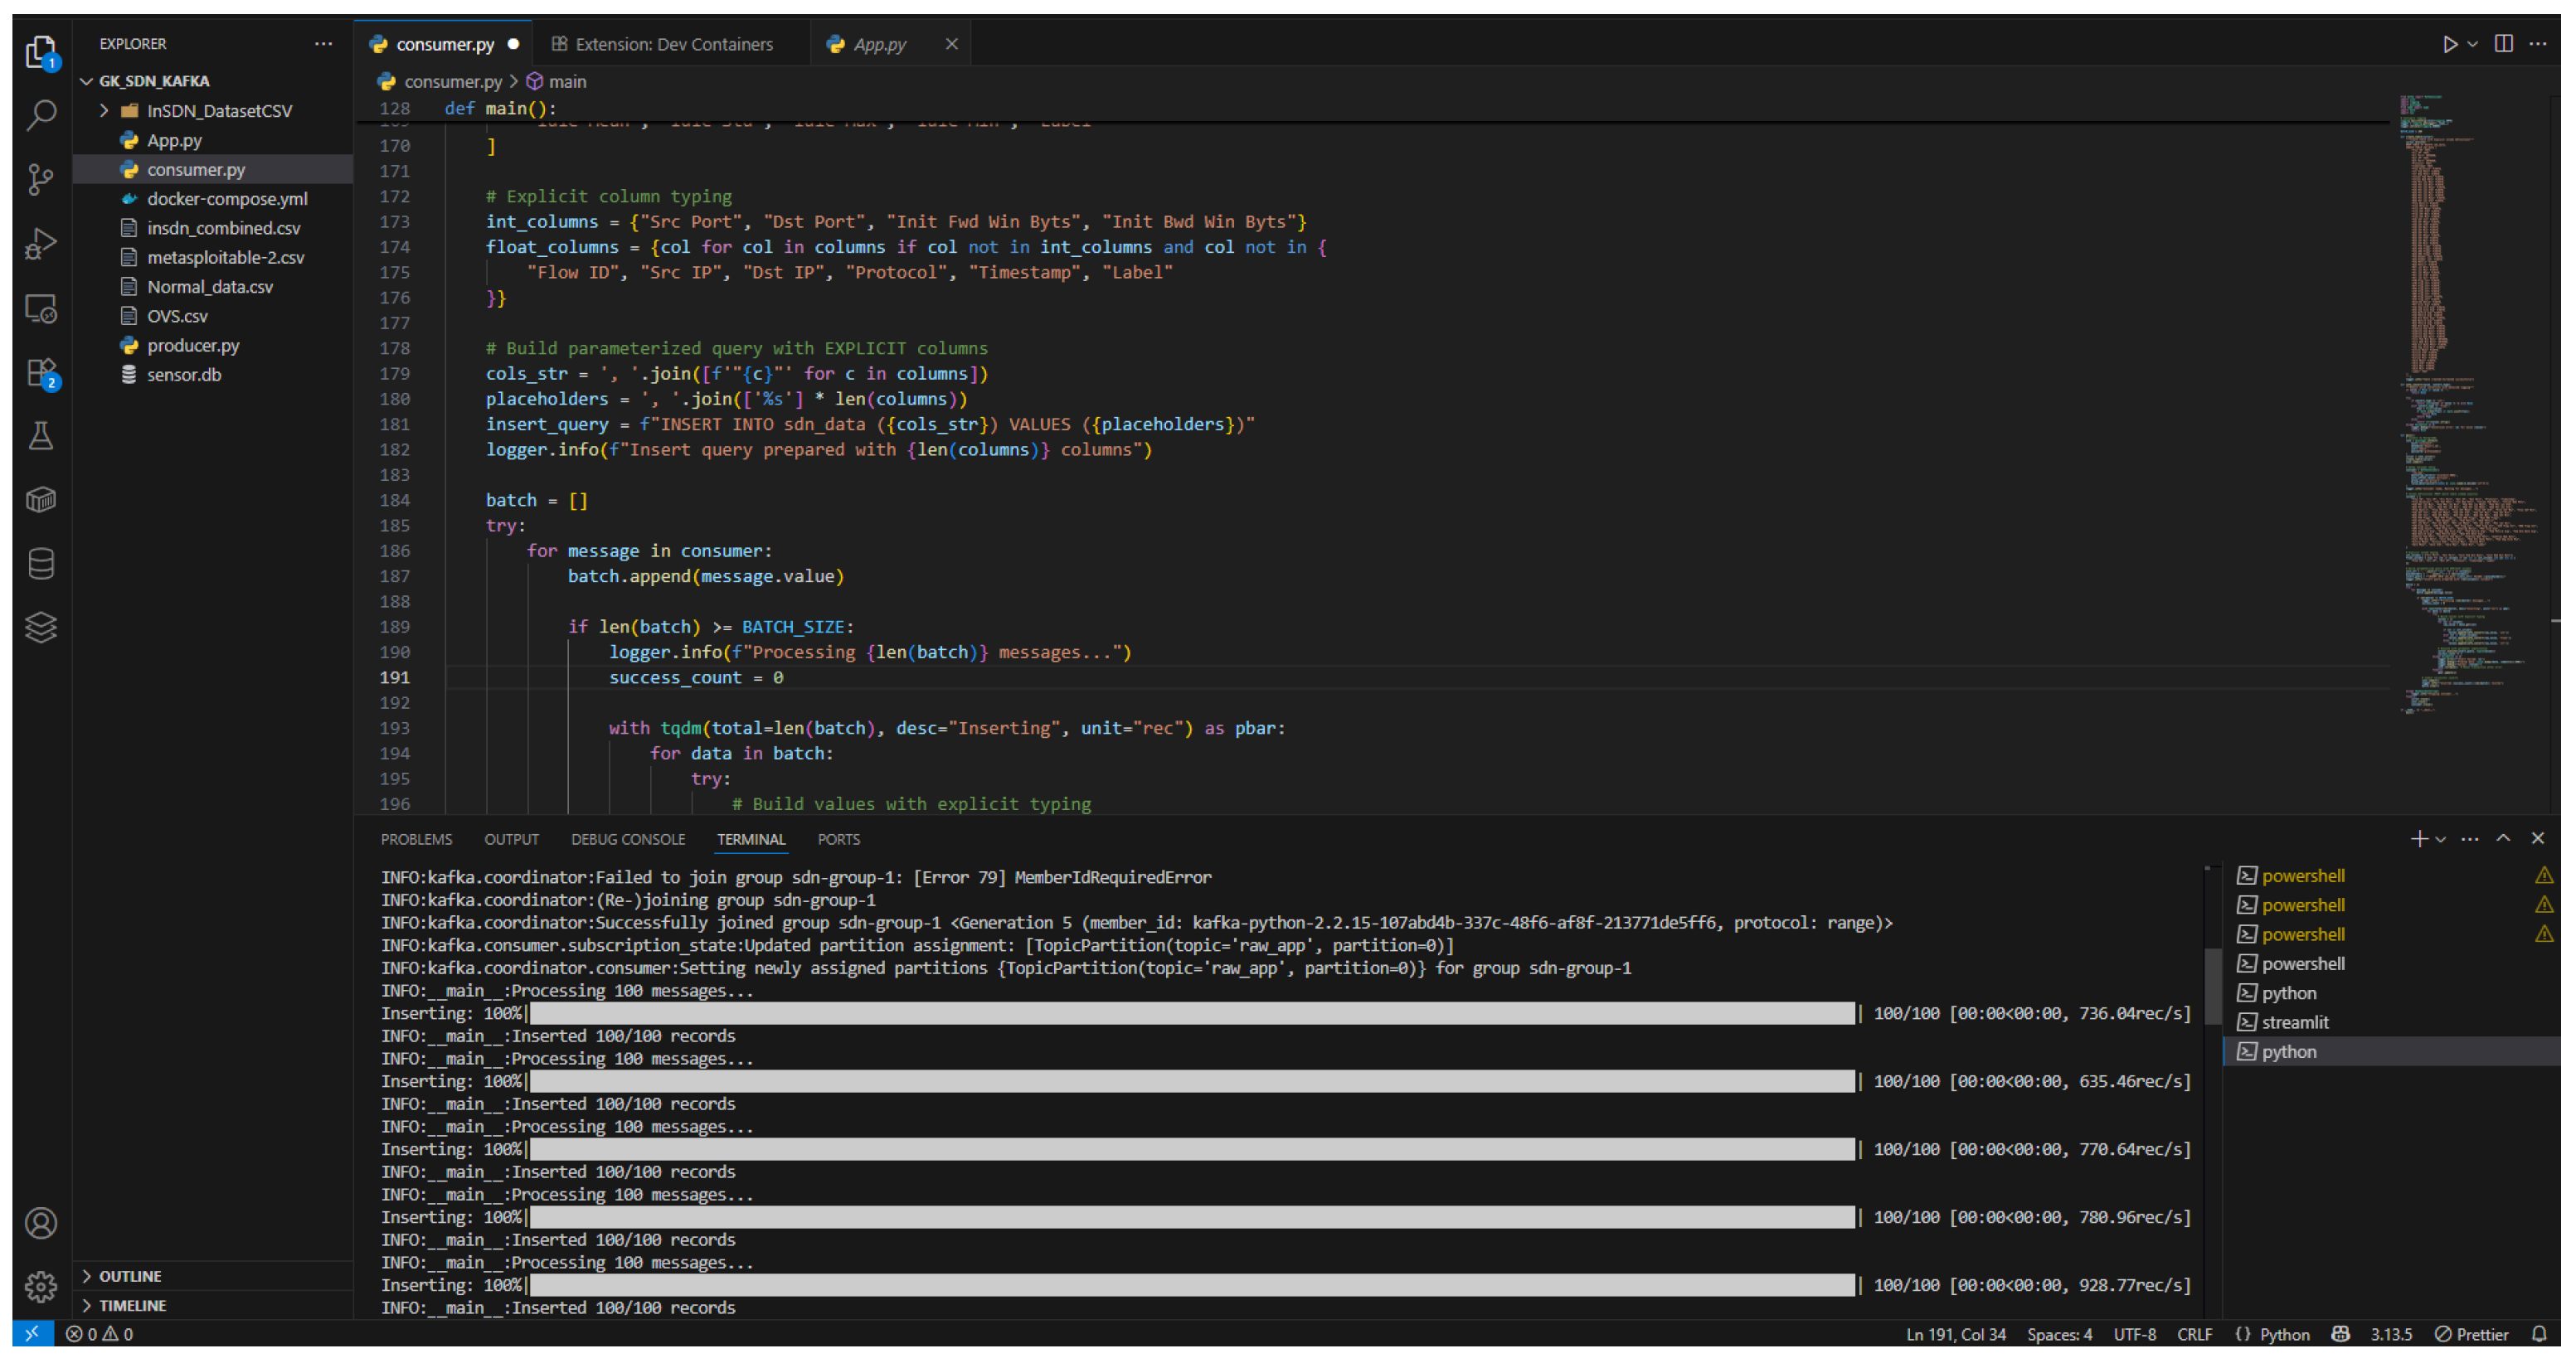Click the notifications bell in status bar
Viewport: 2576px width, 1363px height.
coord(2539,1334)
